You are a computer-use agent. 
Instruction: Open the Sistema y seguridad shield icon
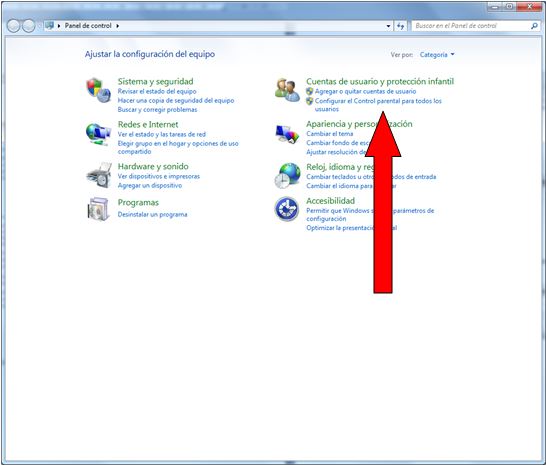pyautogui.click(x=99, y=90)
